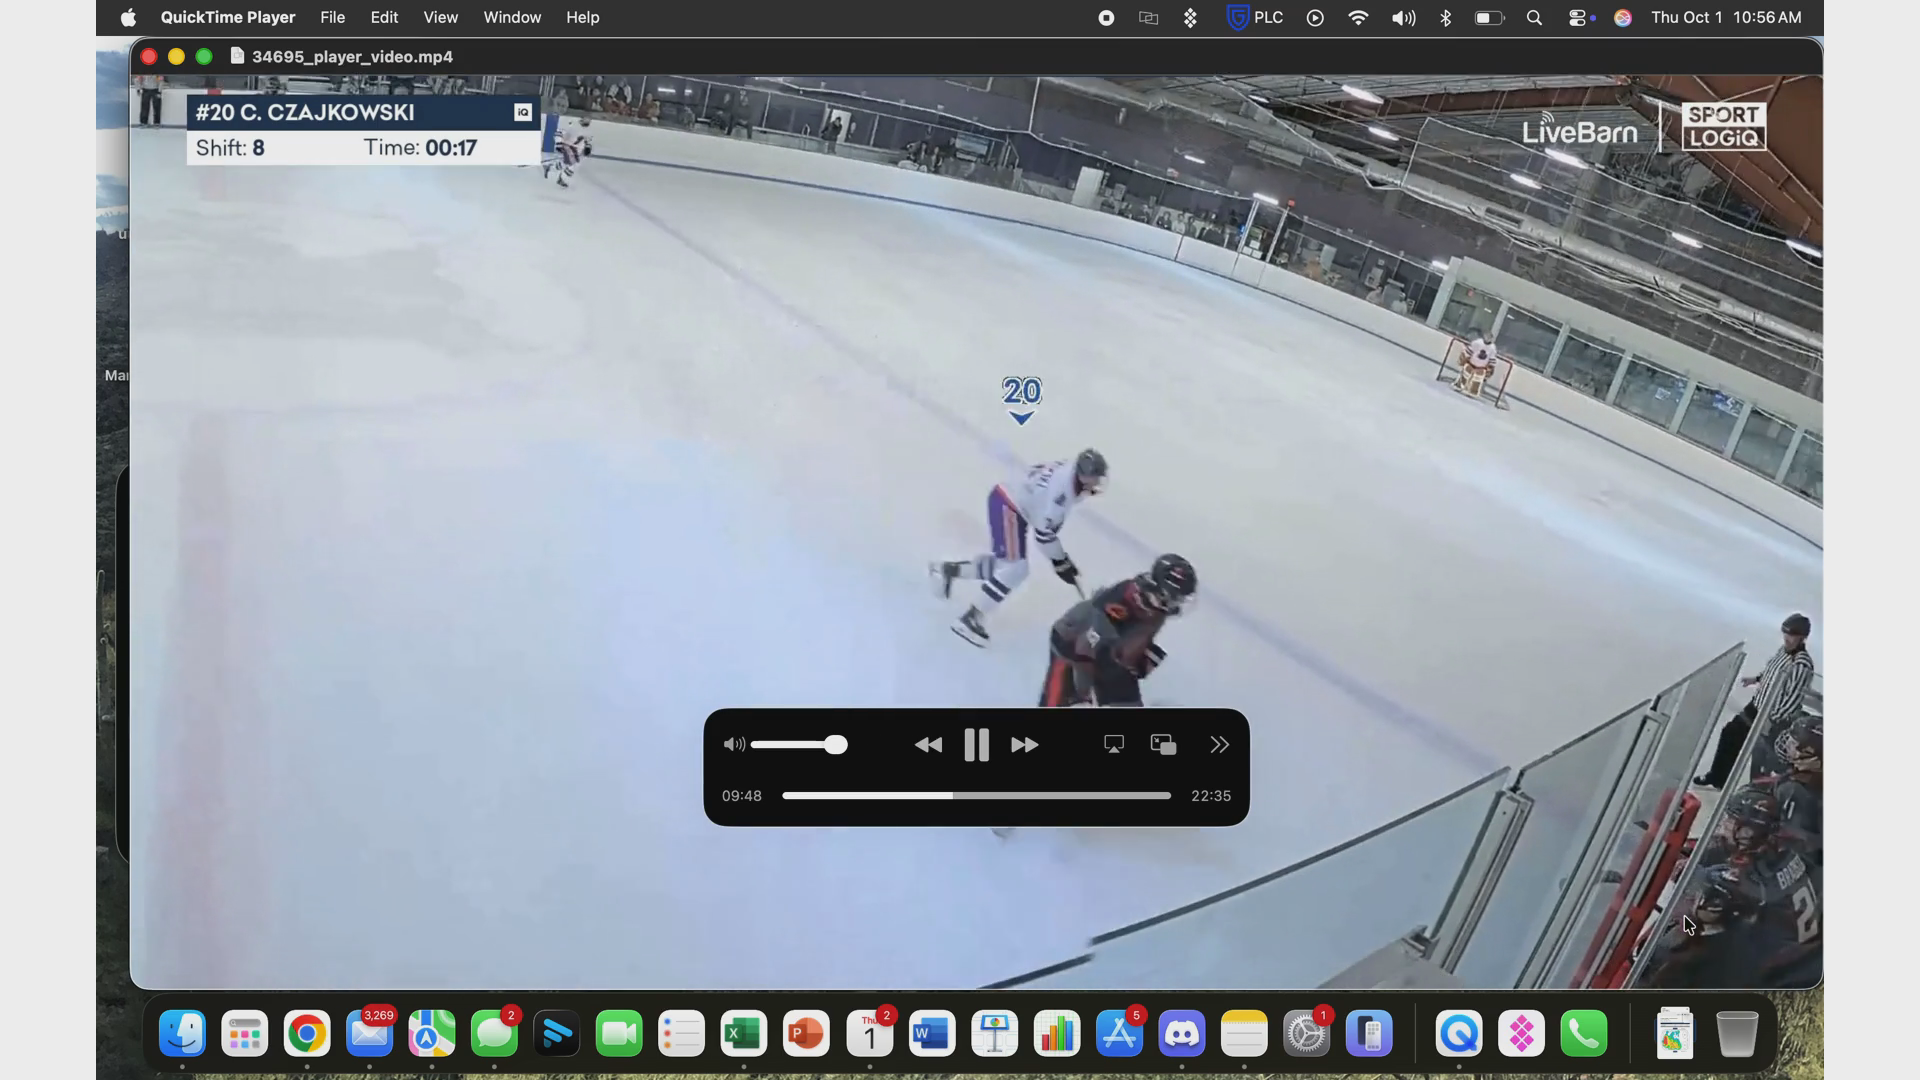The width and height of the screenshot is (1920, 1080).
Task: Launch Google Chrome from the Dock
Action: 307,1034
